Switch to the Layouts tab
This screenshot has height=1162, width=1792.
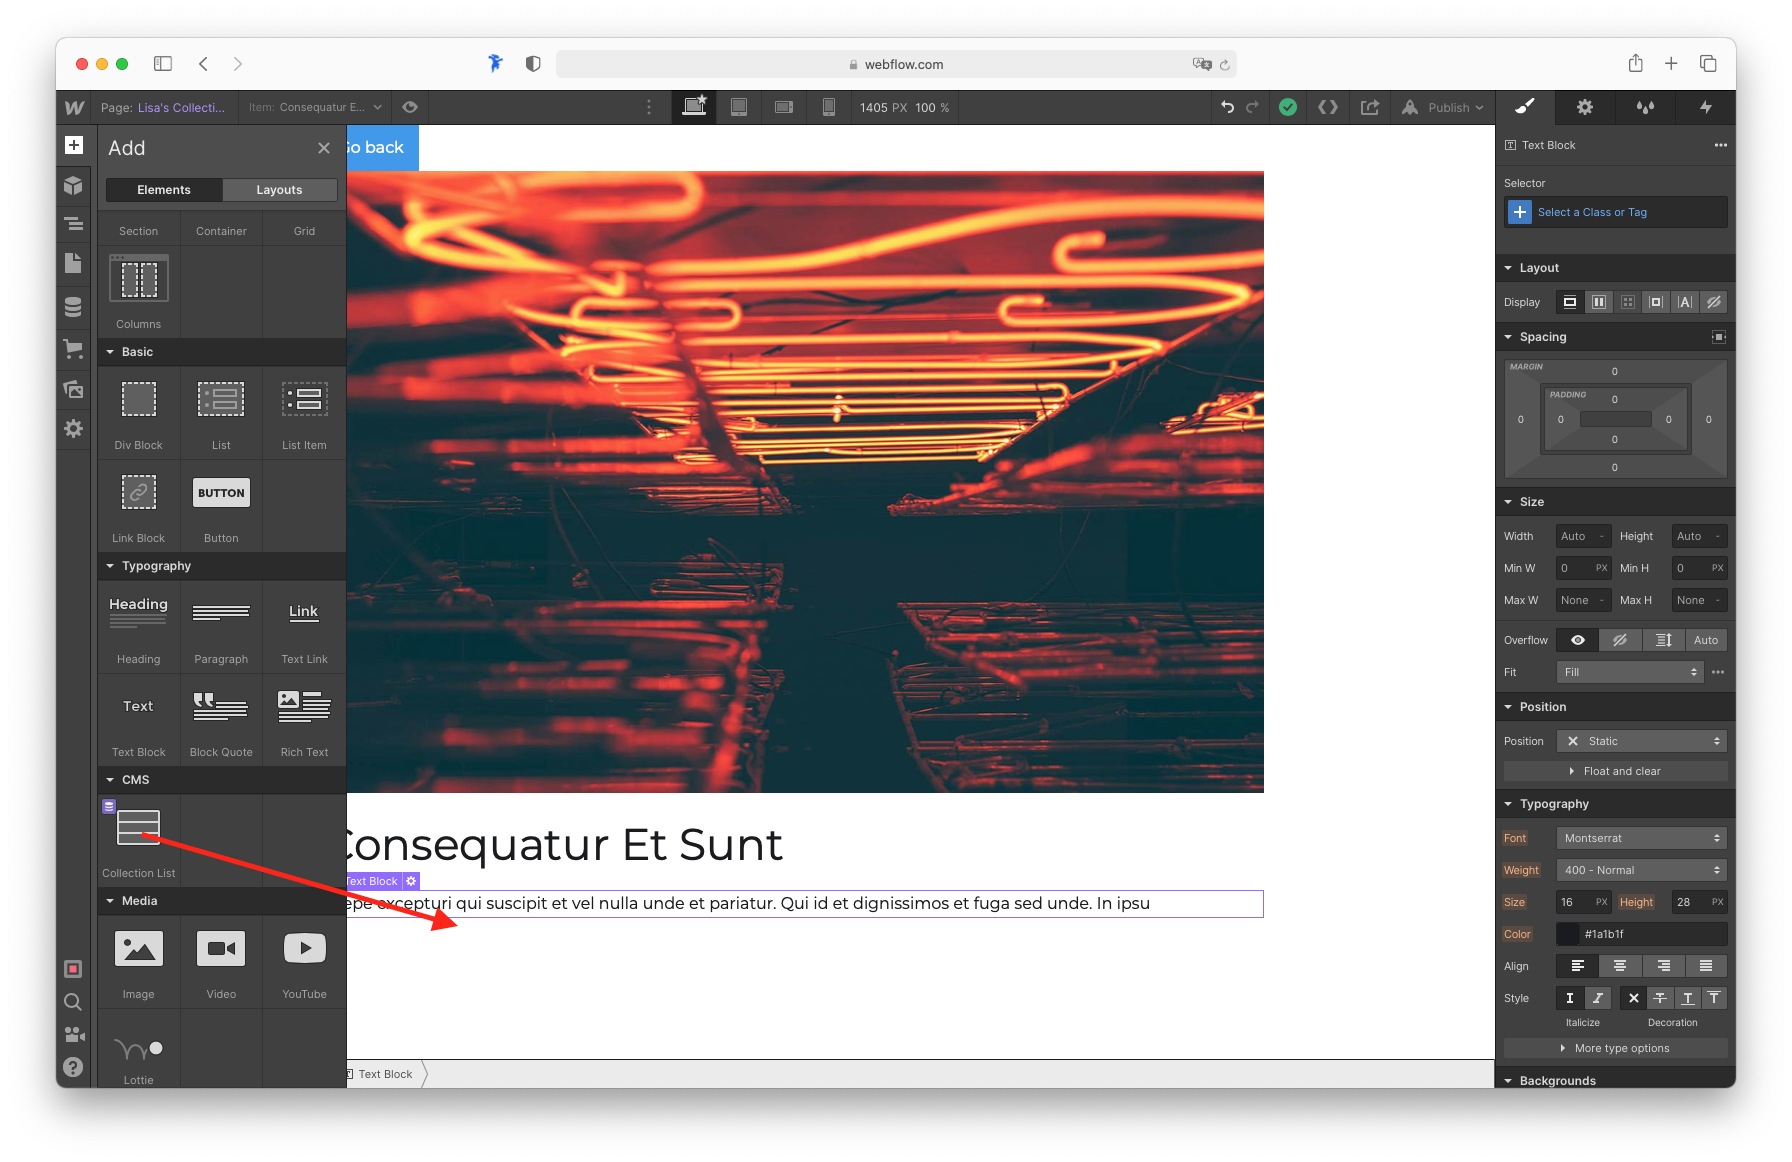click(279, 189)
